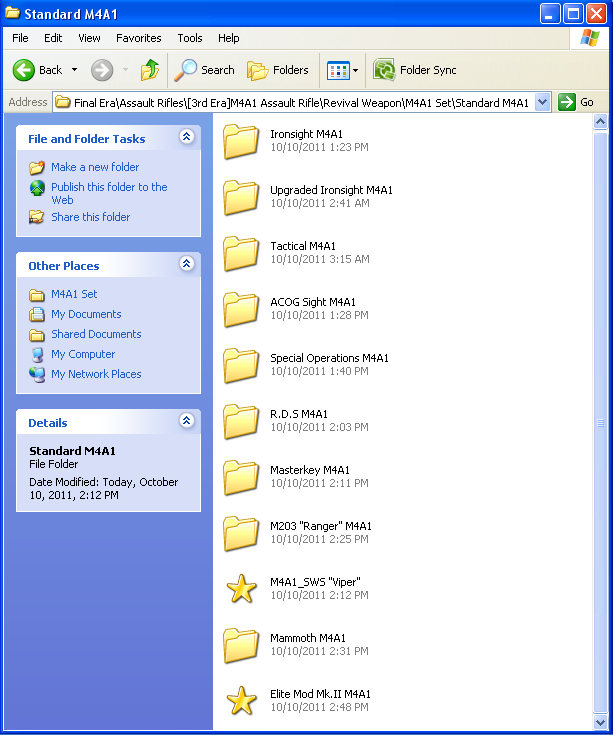Open the Favorites menu

[139, 38]
